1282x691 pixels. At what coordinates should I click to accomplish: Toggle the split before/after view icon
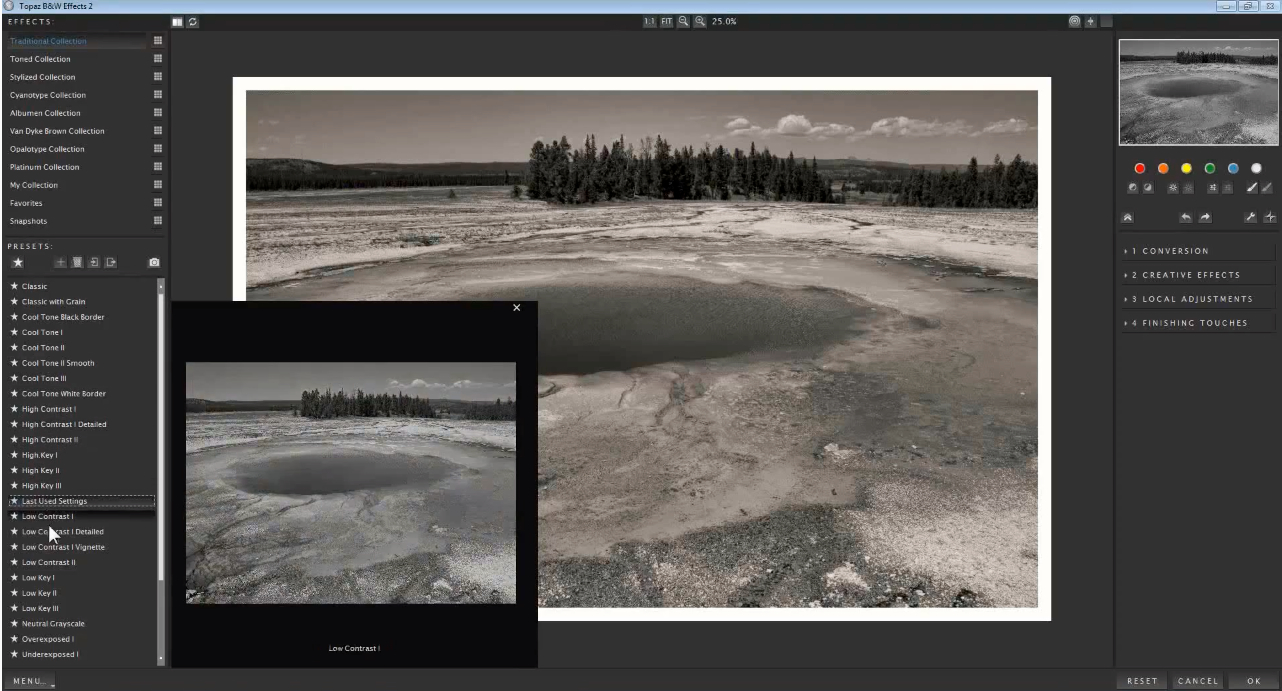click(x=177, y=21)
